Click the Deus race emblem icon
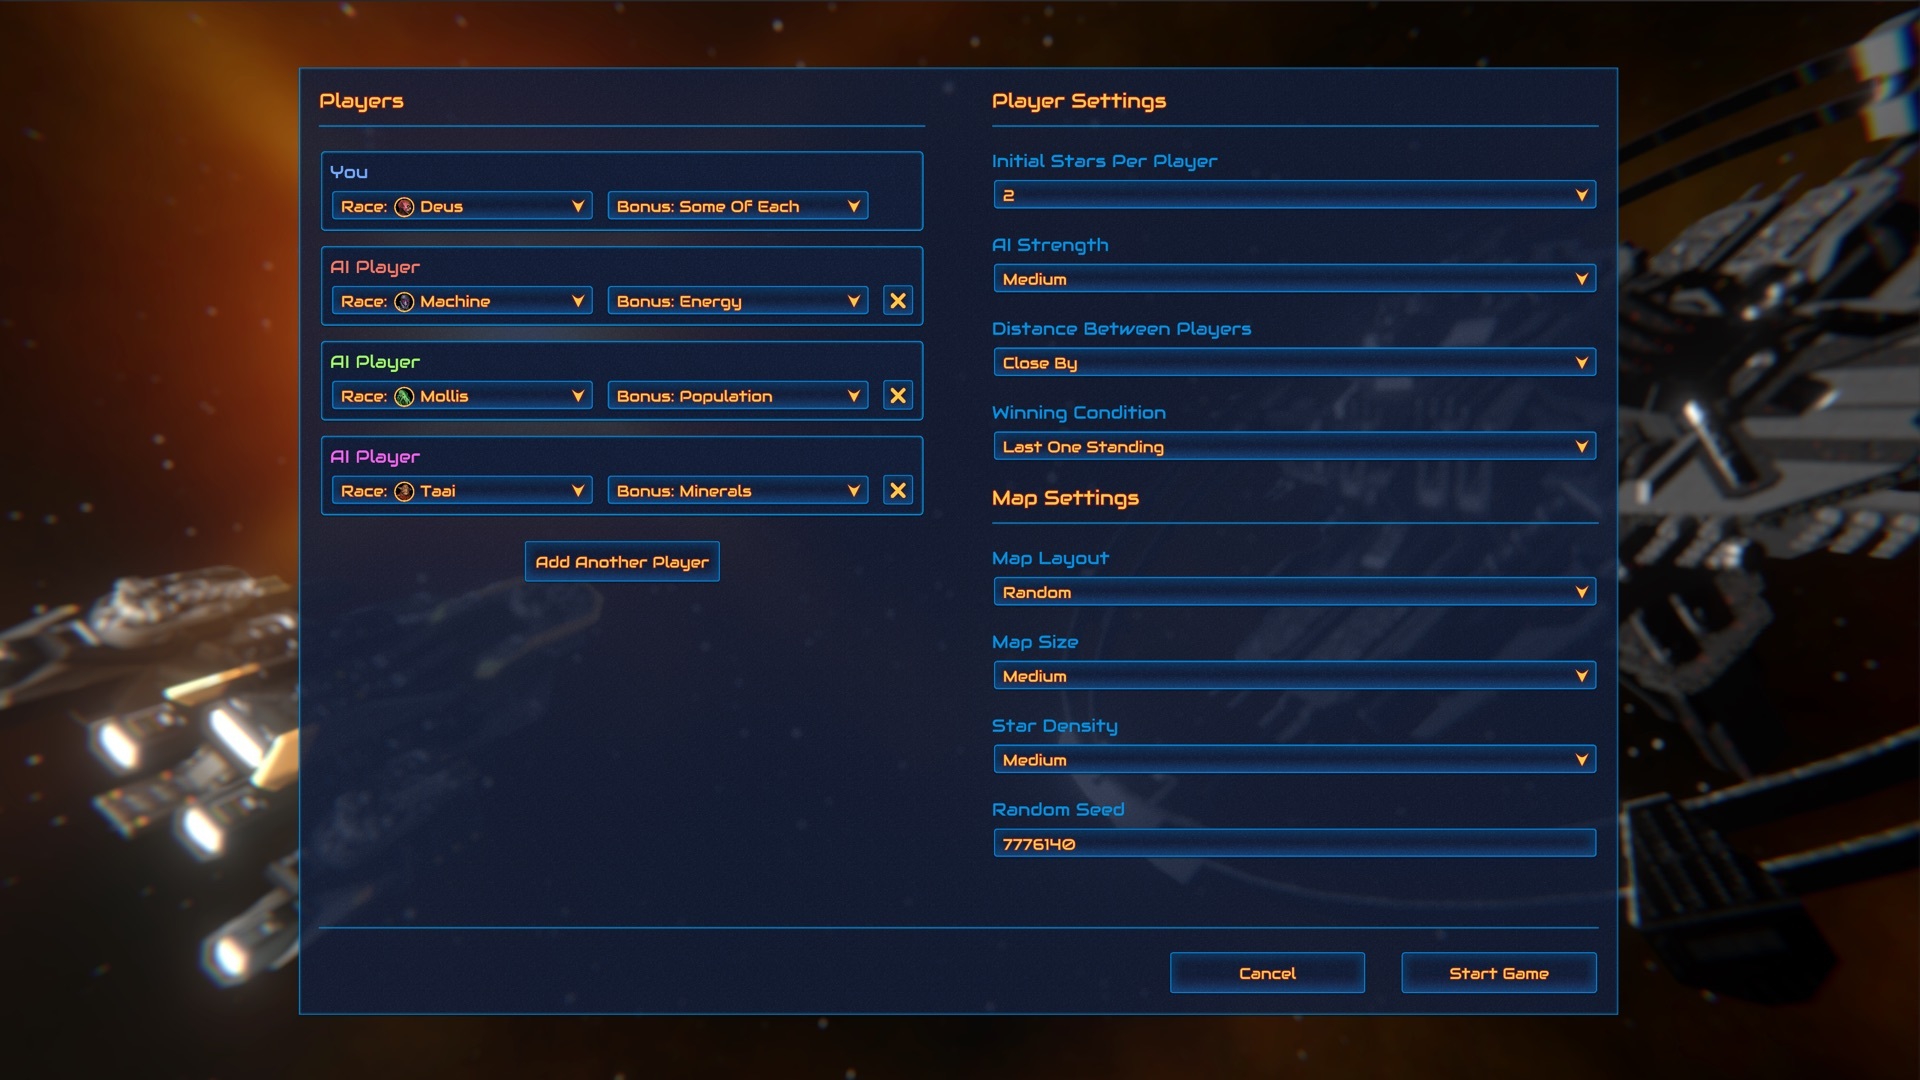This screenshot has height=1080, width=1920. (x=404, y=207)
